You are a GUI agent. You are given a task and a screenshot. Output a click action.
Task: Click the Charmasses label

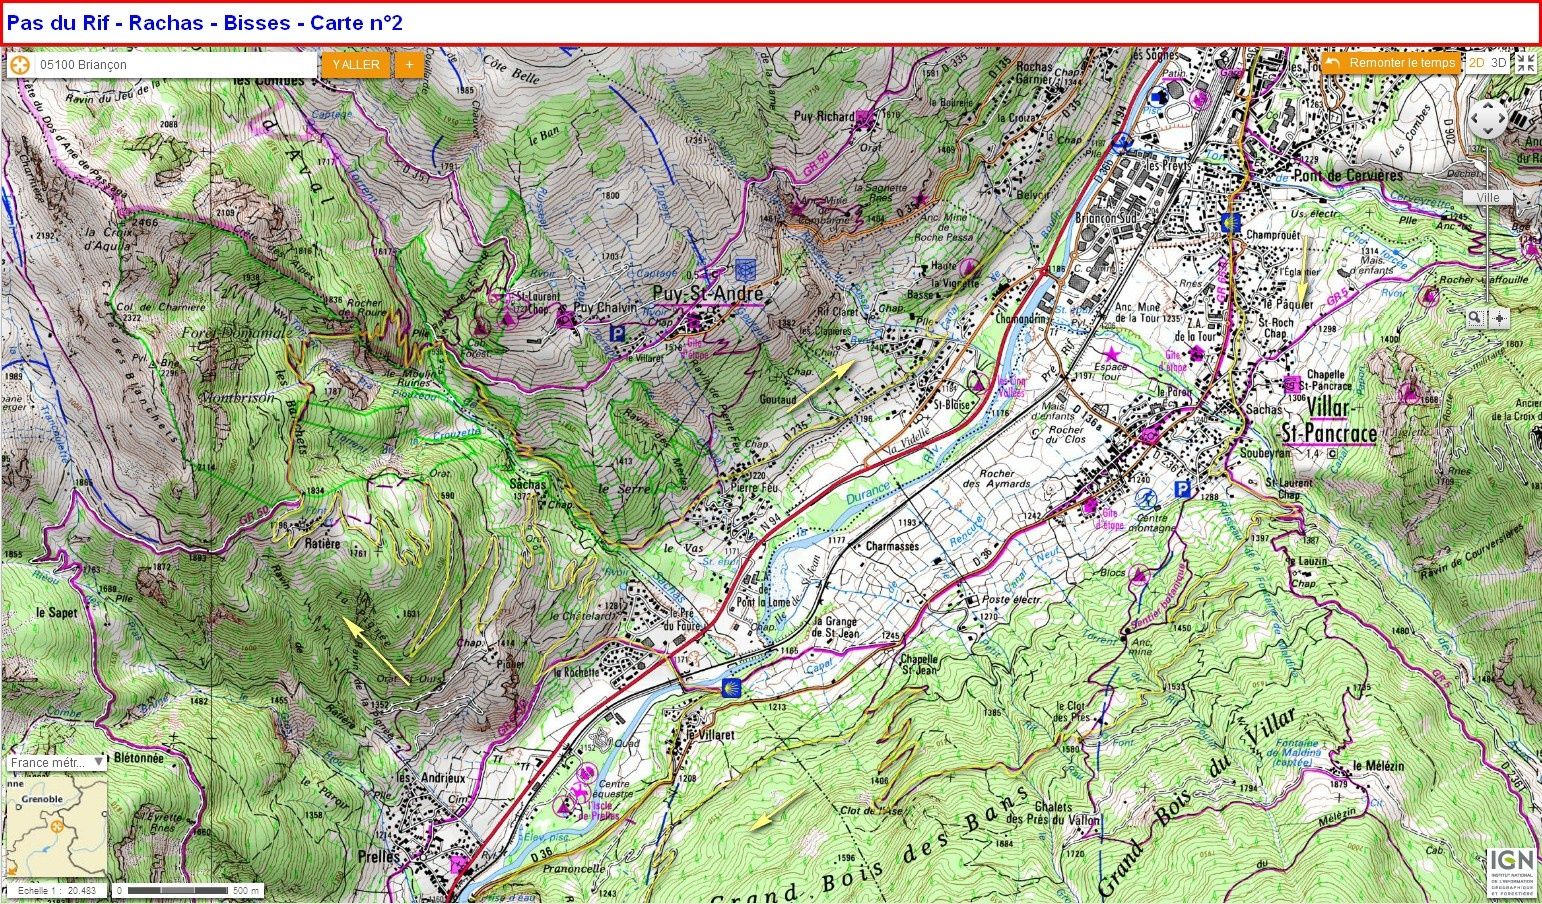point(892,547)
